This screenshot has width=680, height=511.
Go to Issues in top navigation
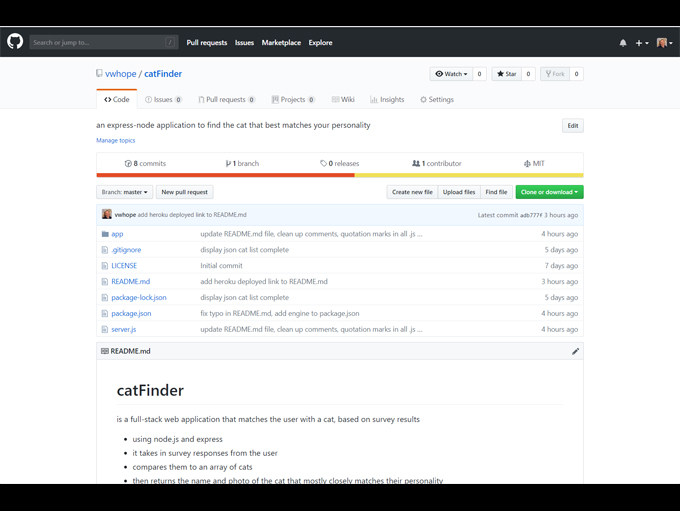coord(244,43)
